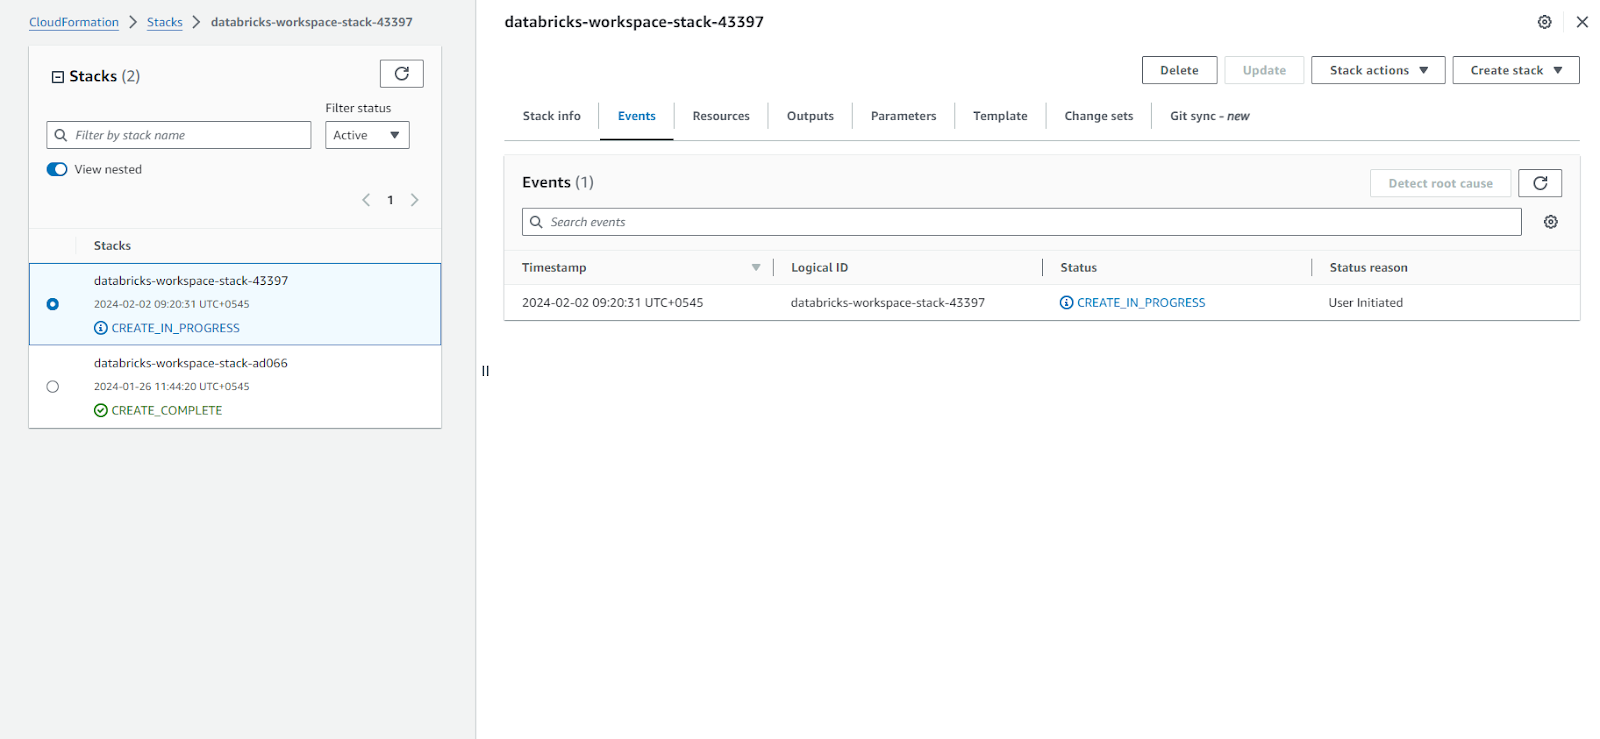Click Detect root cause button
The image size is (1600, 739).
tap(1440, 183)
